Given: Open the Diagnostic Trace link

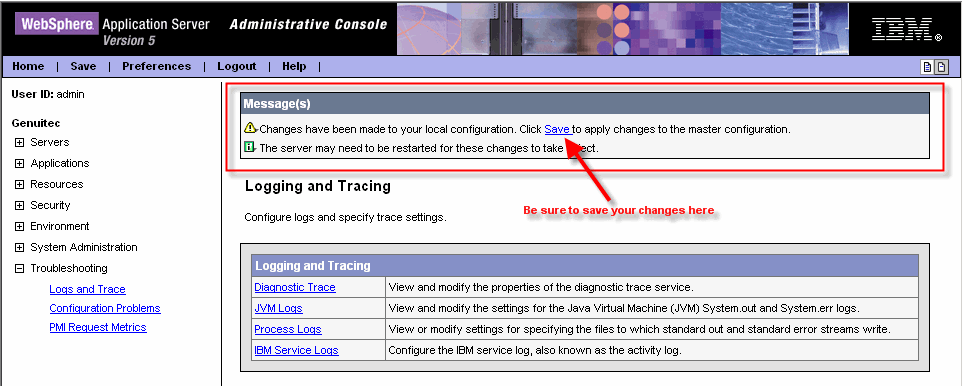Looking at the screenshot, I should pyautogui.click(x=295, y=287).
